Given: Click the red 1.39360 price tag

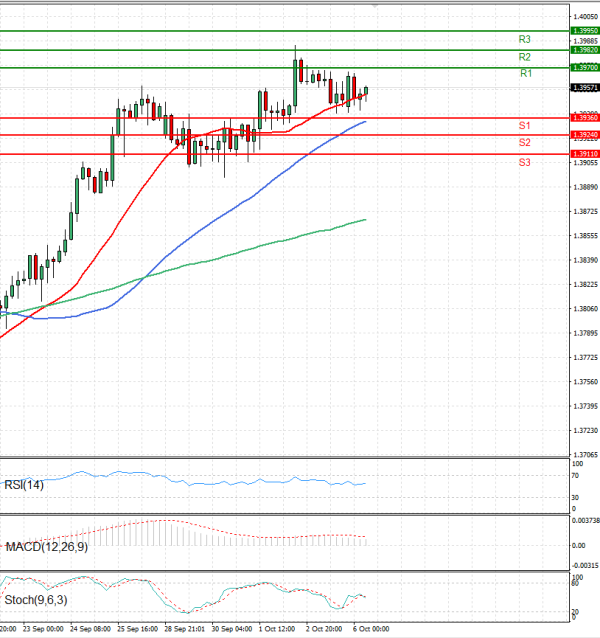Looking at the screenshot, I should point(585,118).
